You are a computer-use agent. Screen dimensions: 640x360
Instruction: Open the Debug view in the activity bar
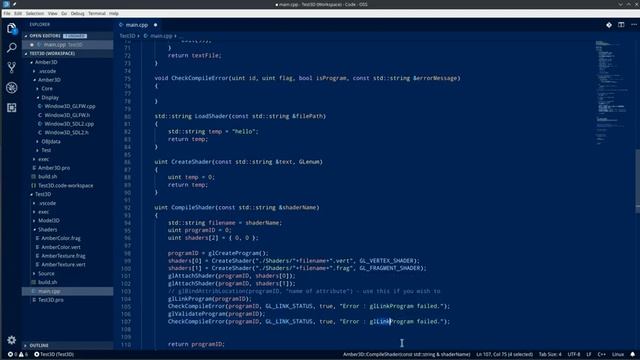pos(11,87)
